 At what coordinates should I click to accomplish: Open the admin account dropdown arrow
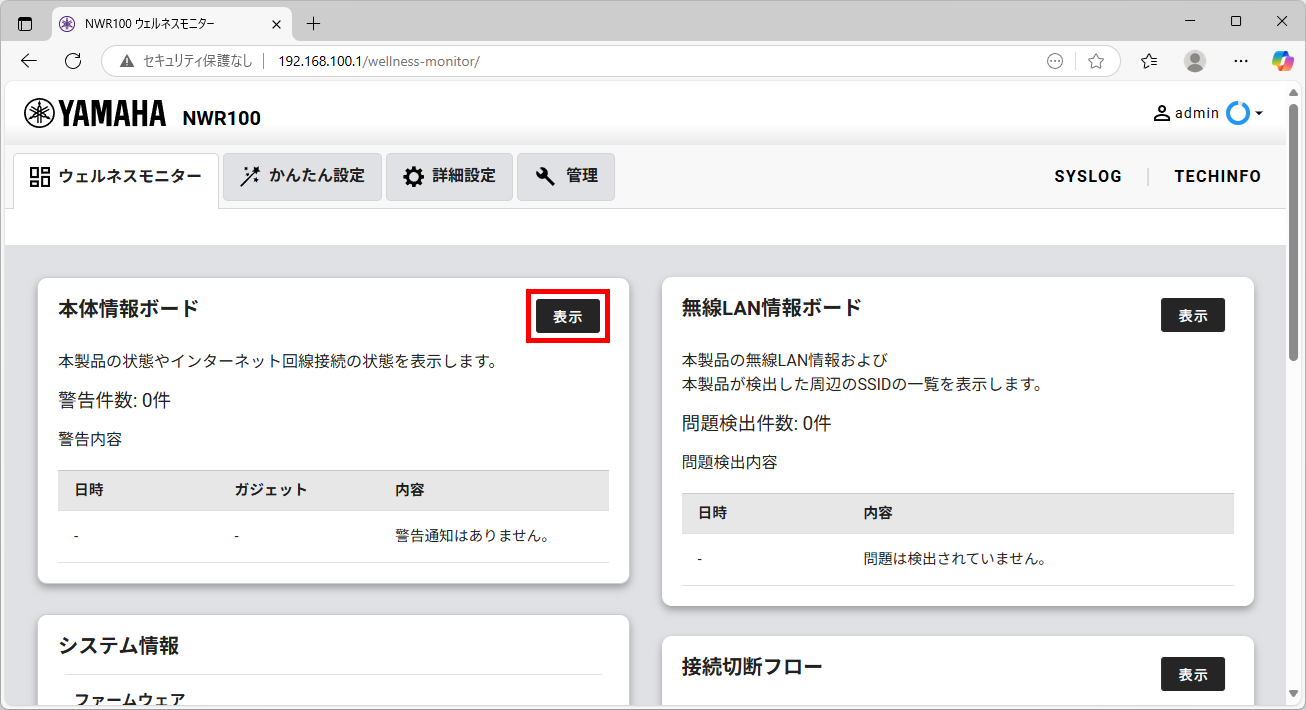[1261, 113]
